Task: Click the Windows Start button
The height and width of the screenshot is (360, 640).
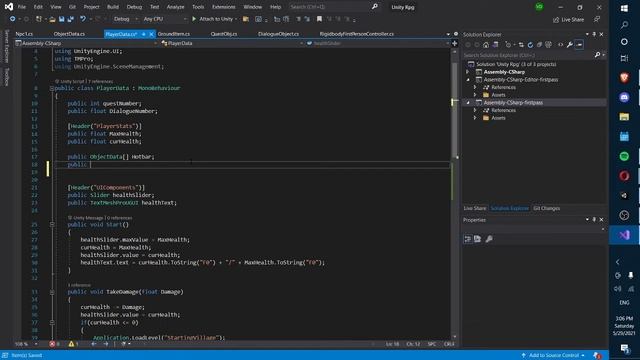Action: pyautogui.click(x=624, y=8)
